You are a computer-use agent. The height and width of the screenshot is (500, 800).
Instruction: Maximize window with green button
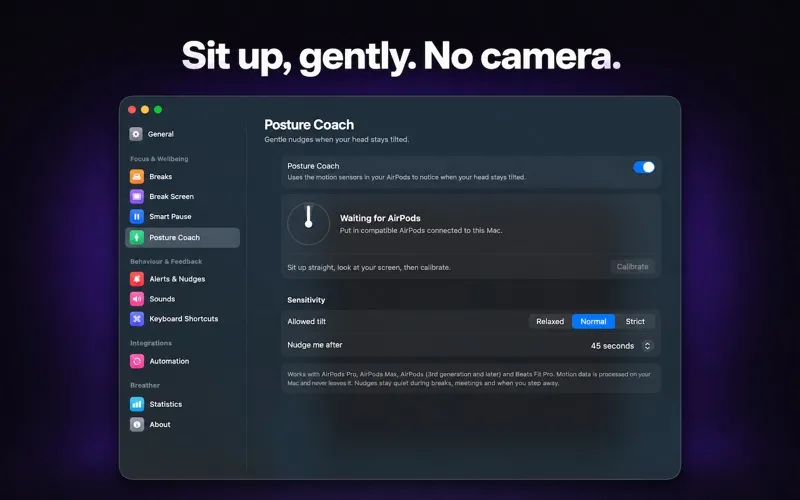pyautogui.click(x=158, y=110)
